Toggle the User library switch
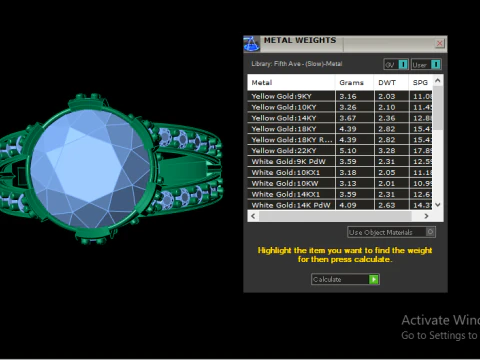480x360 pixels. pos(426,64)
